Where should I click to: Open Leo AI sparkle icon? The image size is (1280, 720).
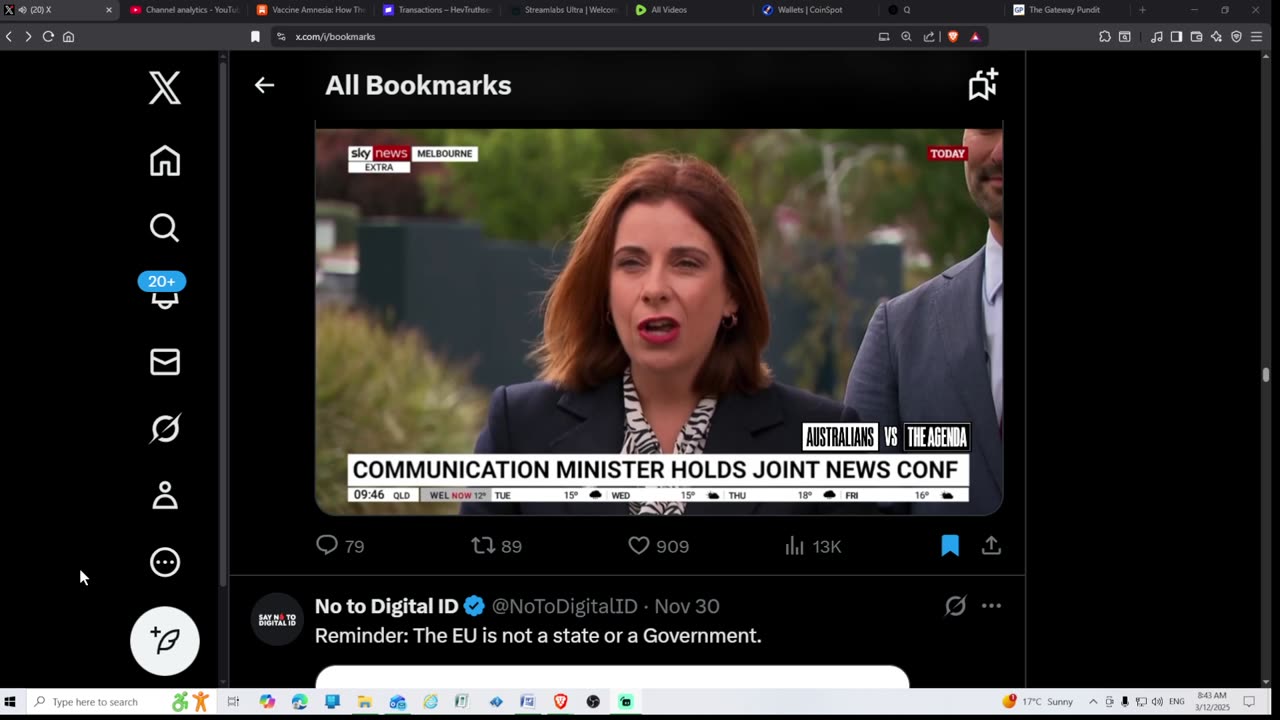(1216, 36)
